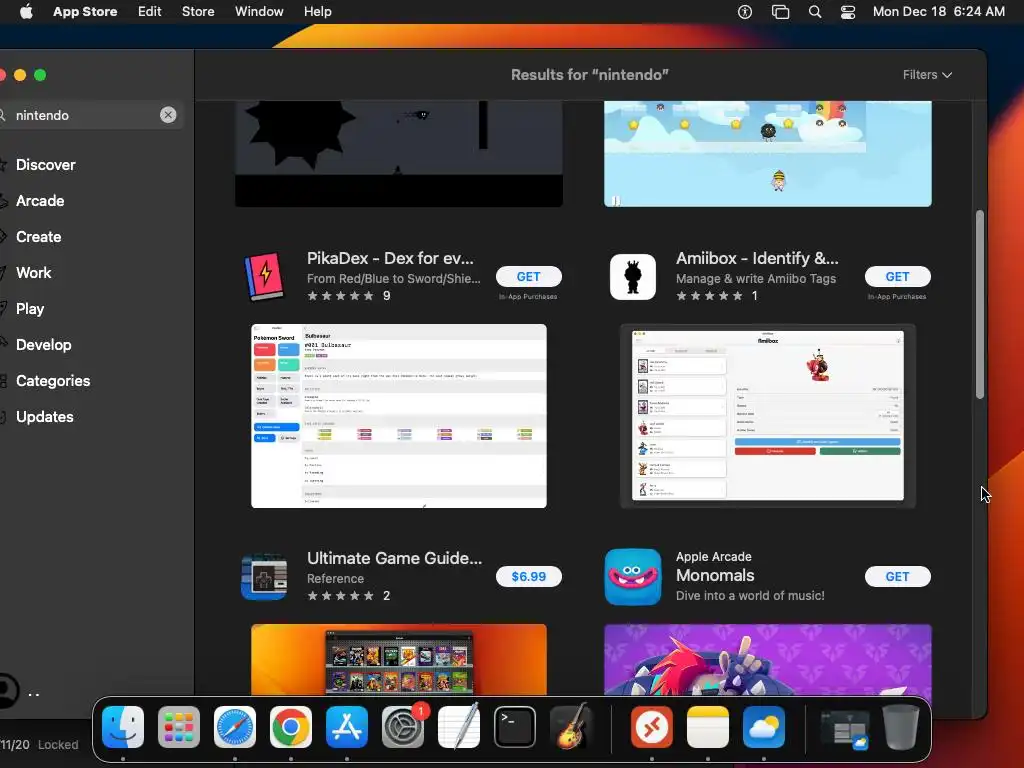Open the Edit menu
1024x768 pixels.
tap(150, 12)
